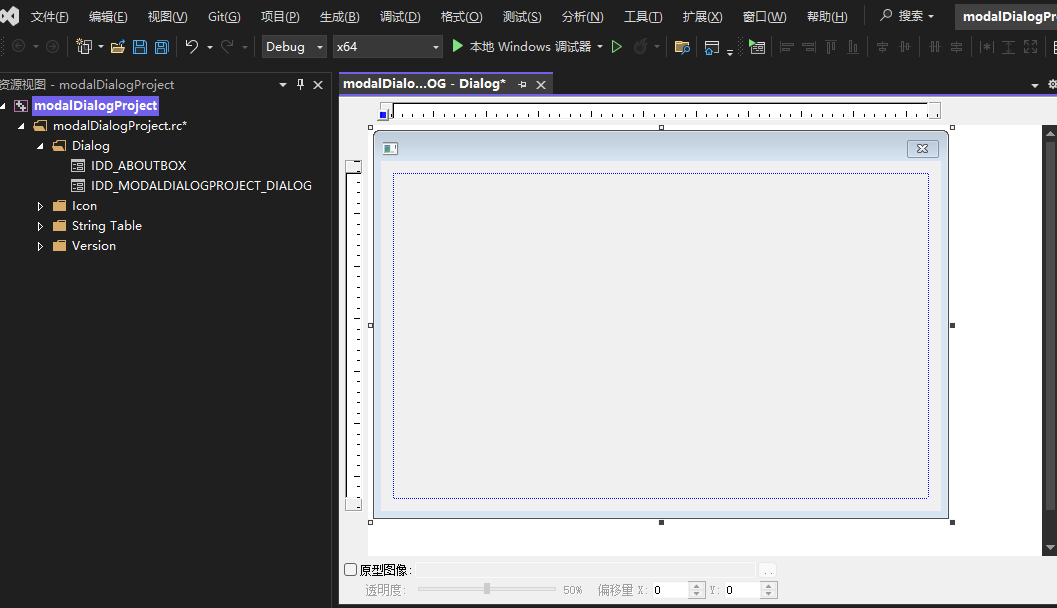
Task: Click the New Project toolbar icon
Action: tap(84, 47)
